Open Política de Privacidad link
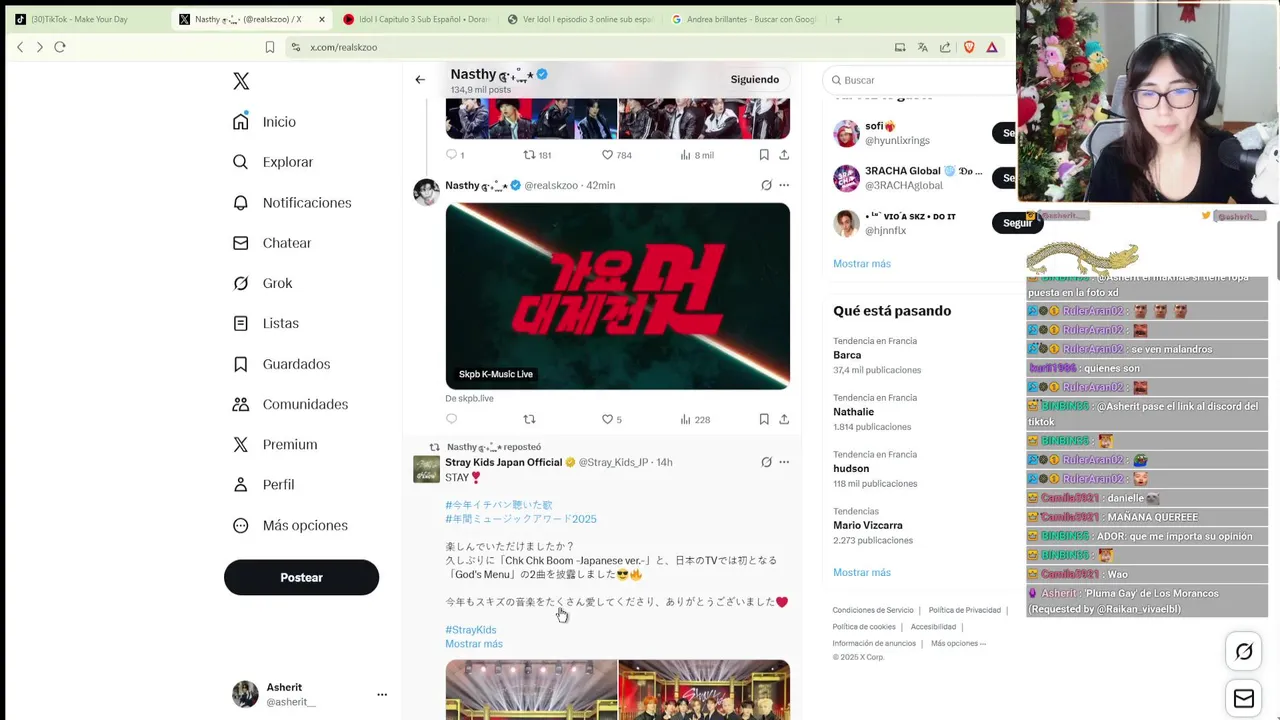The height and width of the screenshot is (720, 1280). (x=964, y=610)
